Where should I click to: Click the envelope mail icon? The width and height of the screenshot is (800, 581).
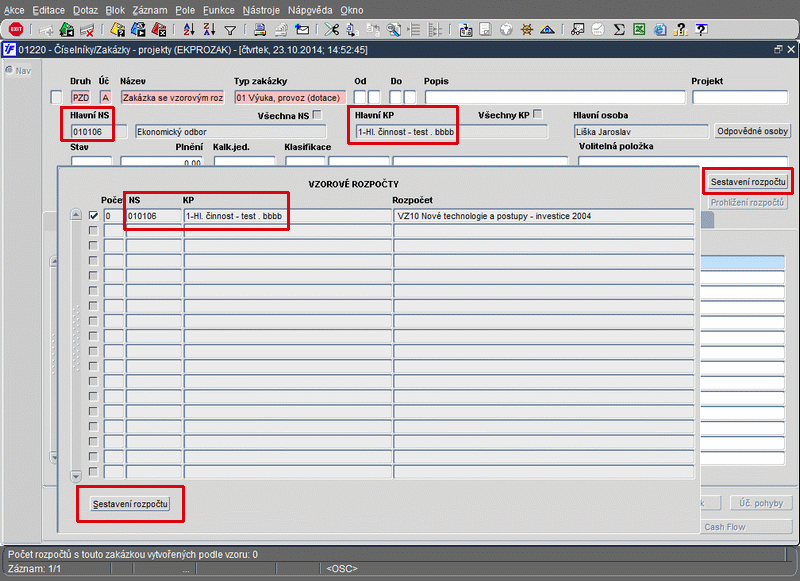(x=302, y=30)
